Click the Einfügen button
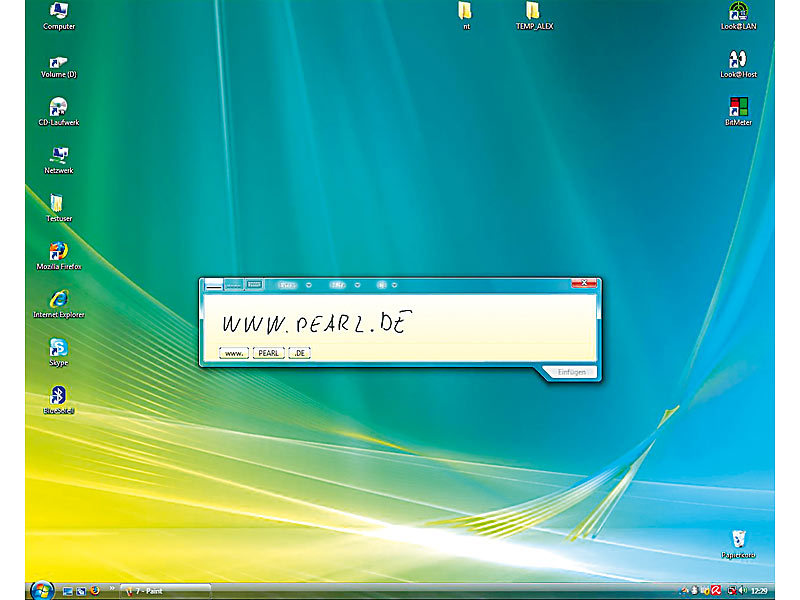The image size is (800, 600). (571, 372)
